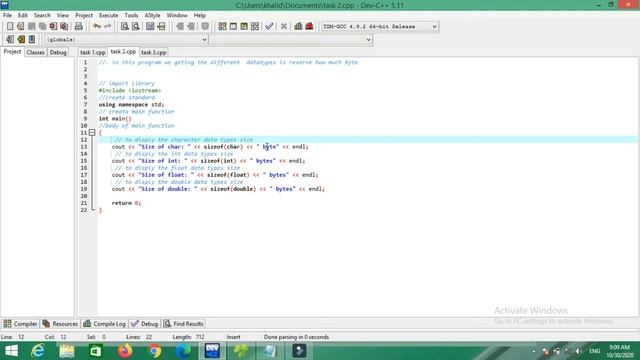Click the Run toolbar icon
Viewport: 640px width, 360px height.
[x=233, y=27]
